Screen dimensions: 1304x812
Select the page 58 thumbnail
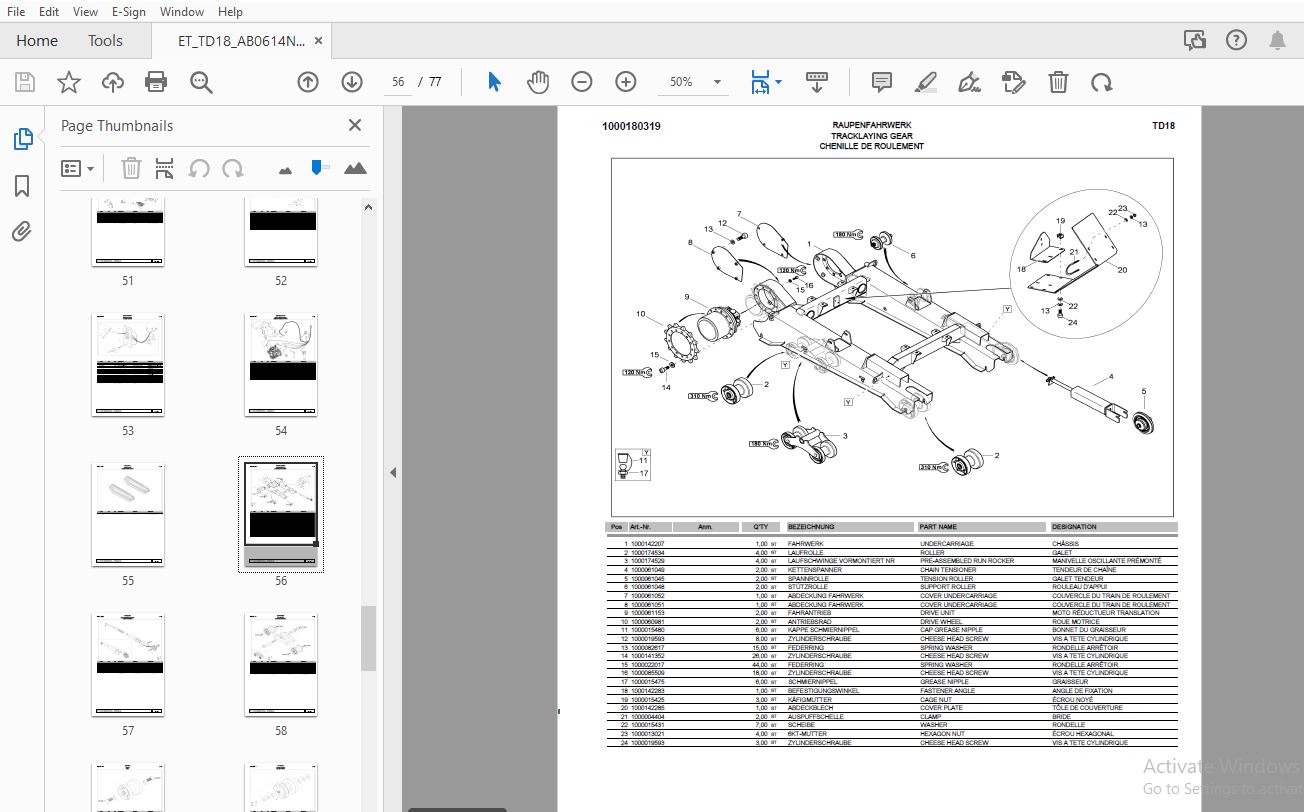(281, 664)
